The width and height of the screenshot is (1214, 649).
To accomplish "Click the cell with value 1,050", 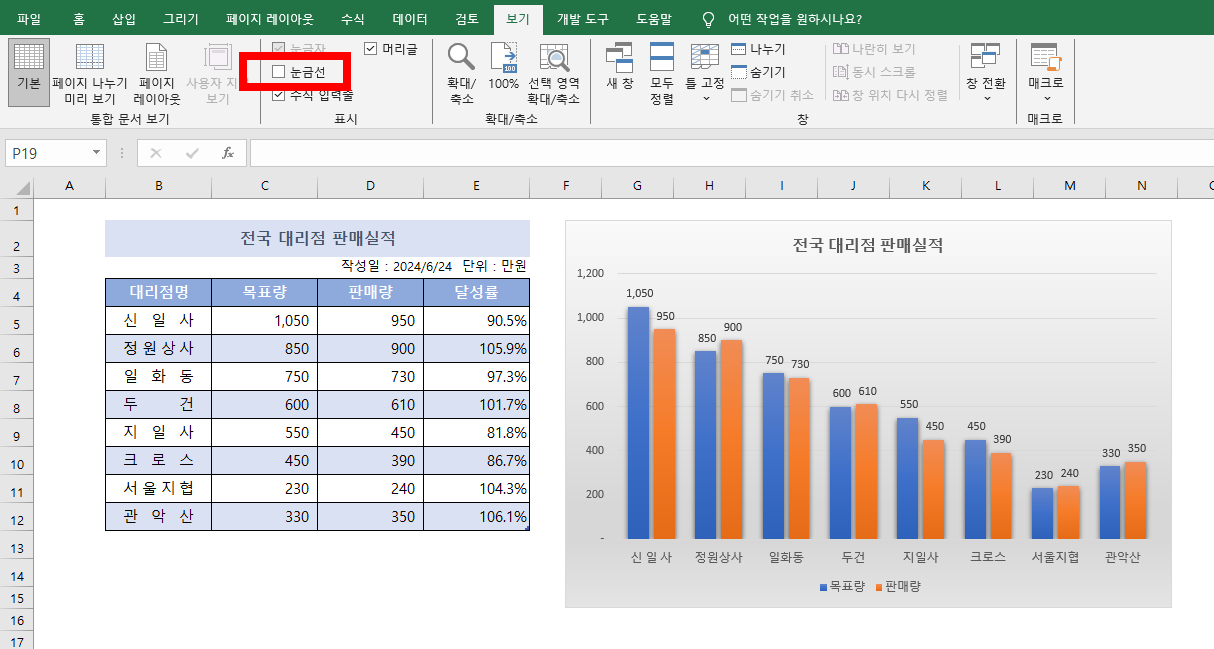I will [264, 320].
